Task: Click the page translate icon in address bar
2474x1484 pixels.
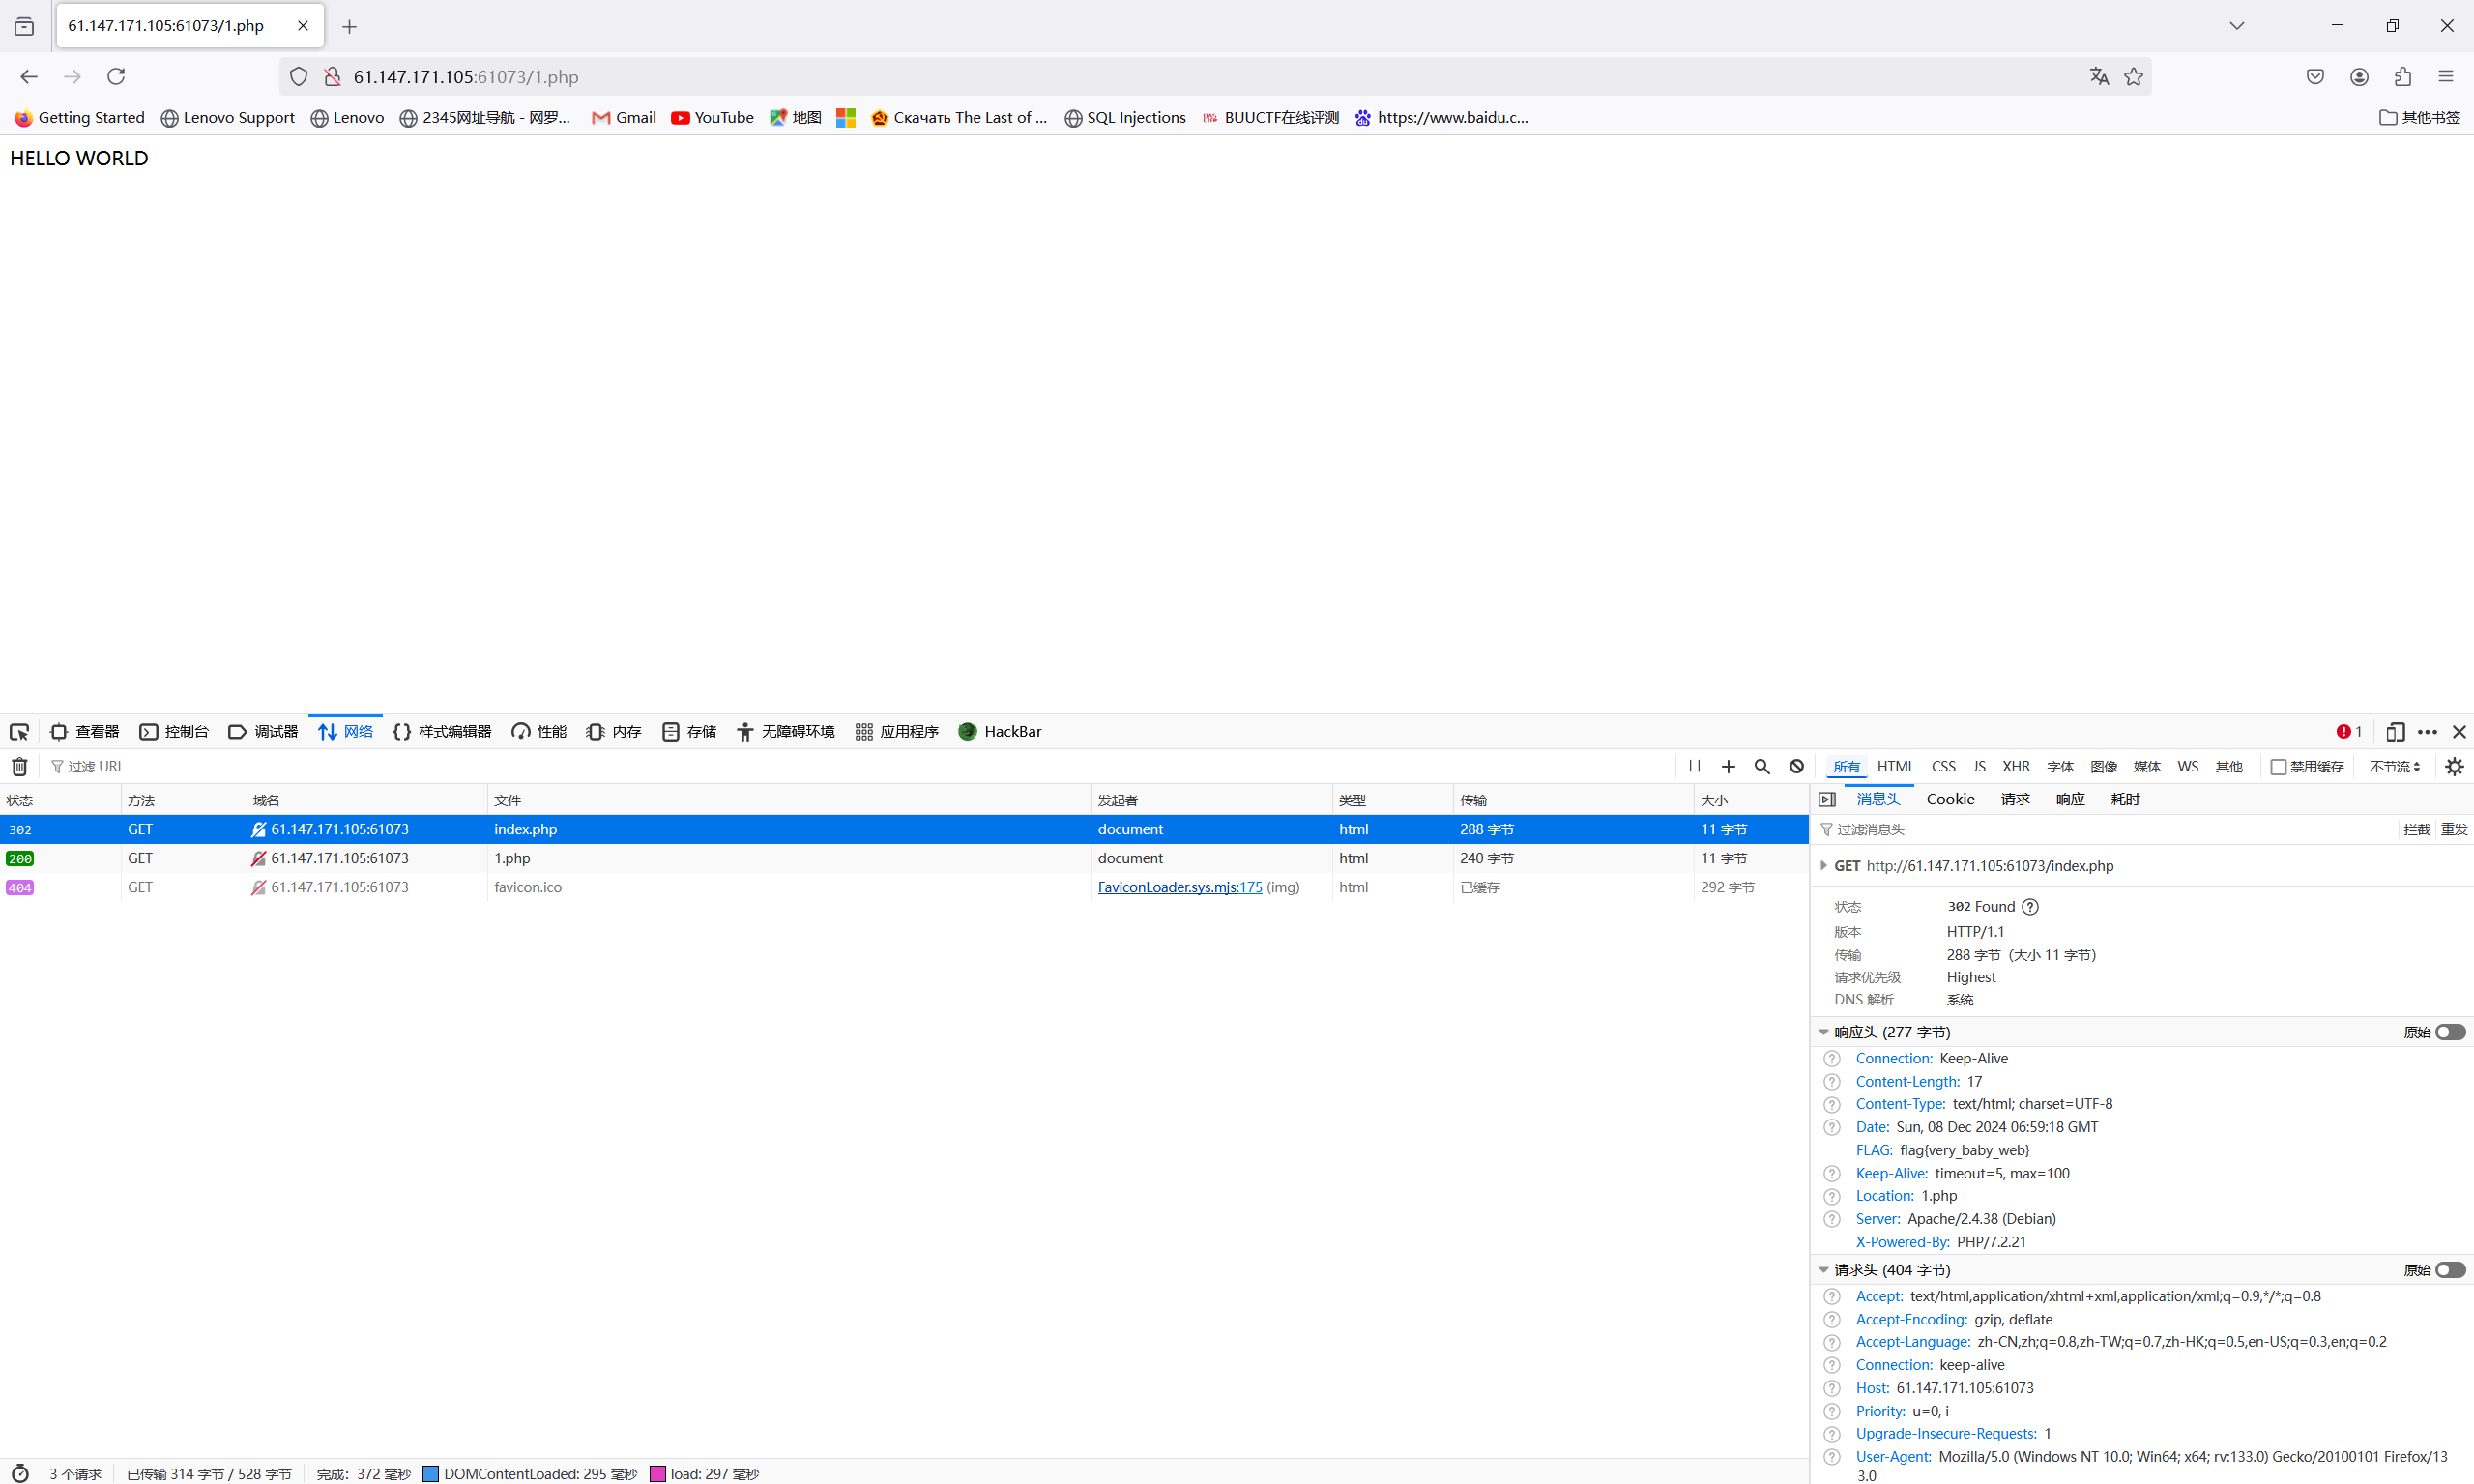Action: tap(2099, 77)
